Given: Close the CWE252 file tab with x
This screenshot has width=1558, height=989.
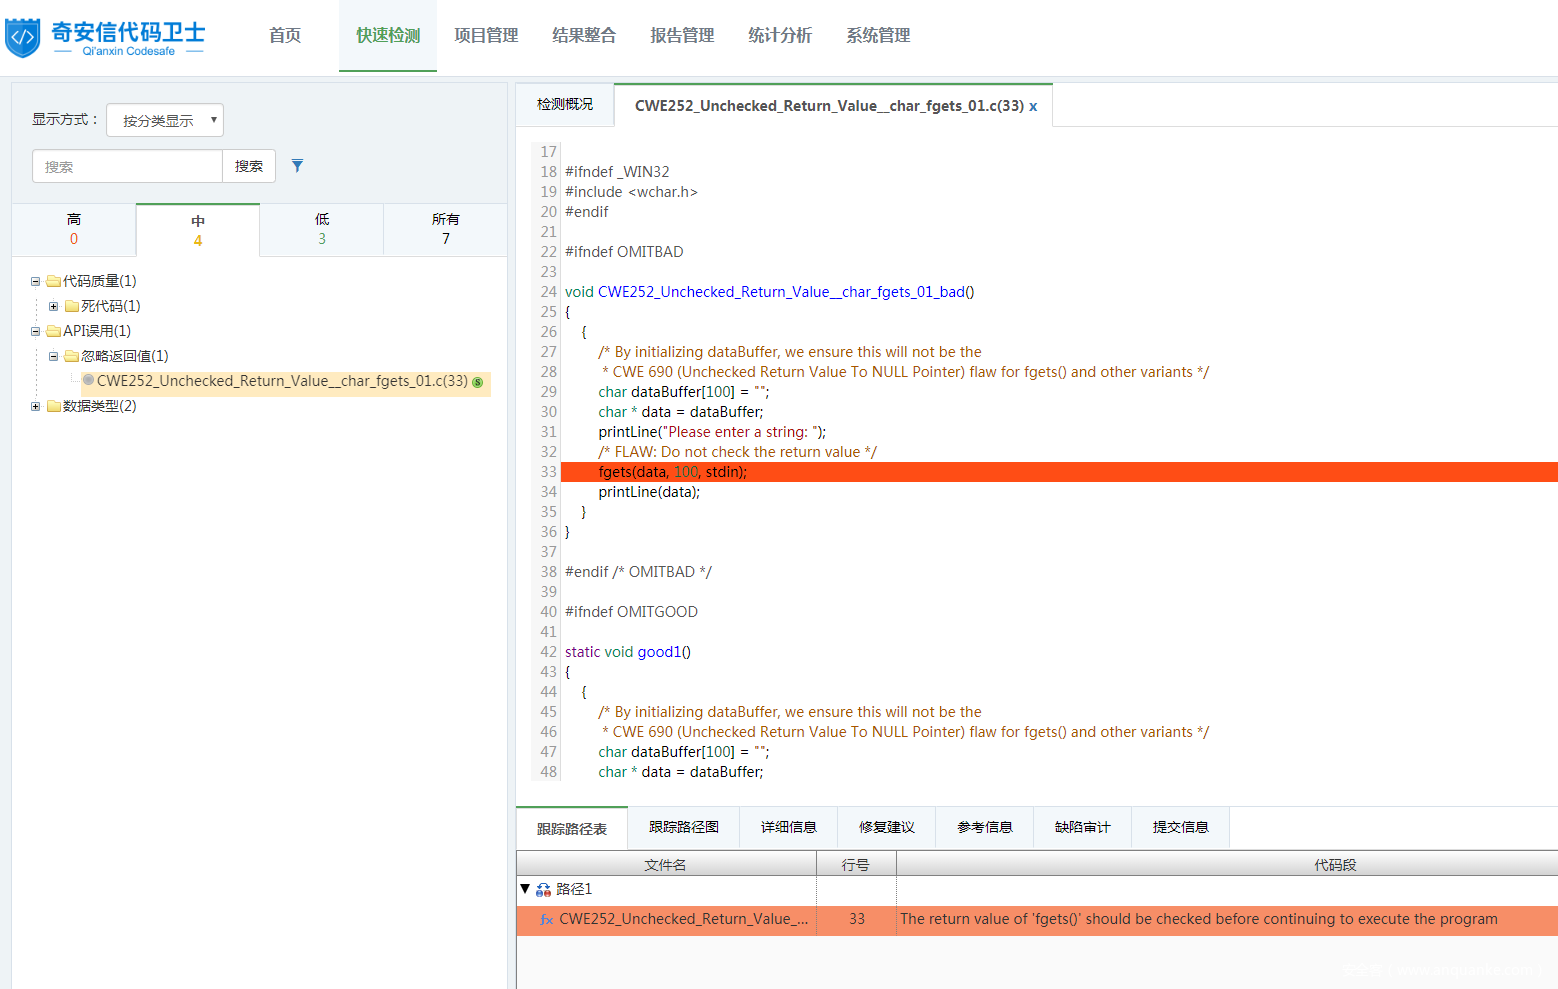Looking at the screenshot, I should click(1033, 107).
